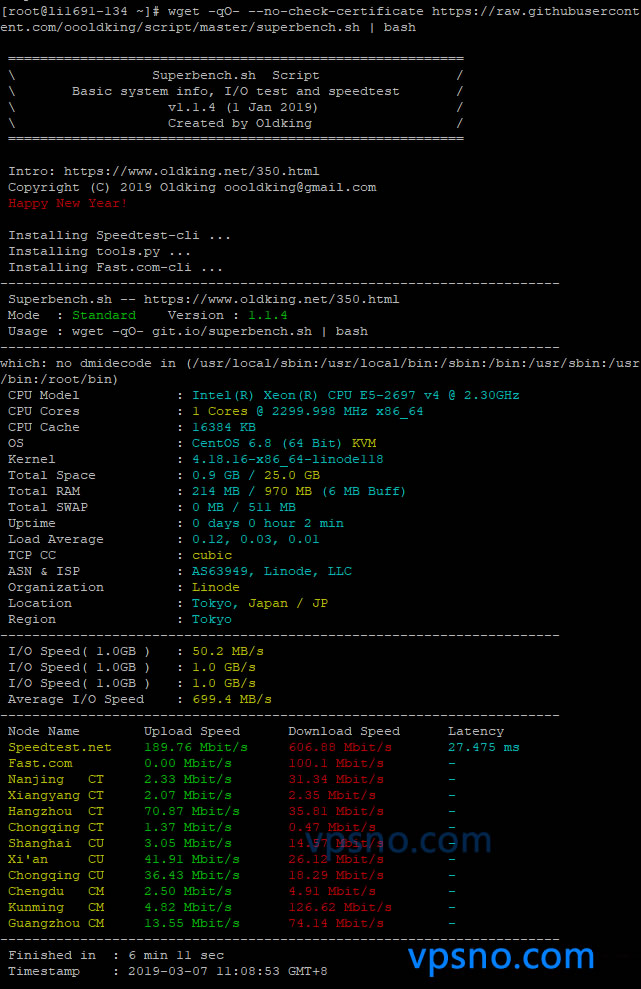This screenshot has height=989, width=641.
Task: Click the 'Upload Speed' column header
Action: [x=192, y=731]
